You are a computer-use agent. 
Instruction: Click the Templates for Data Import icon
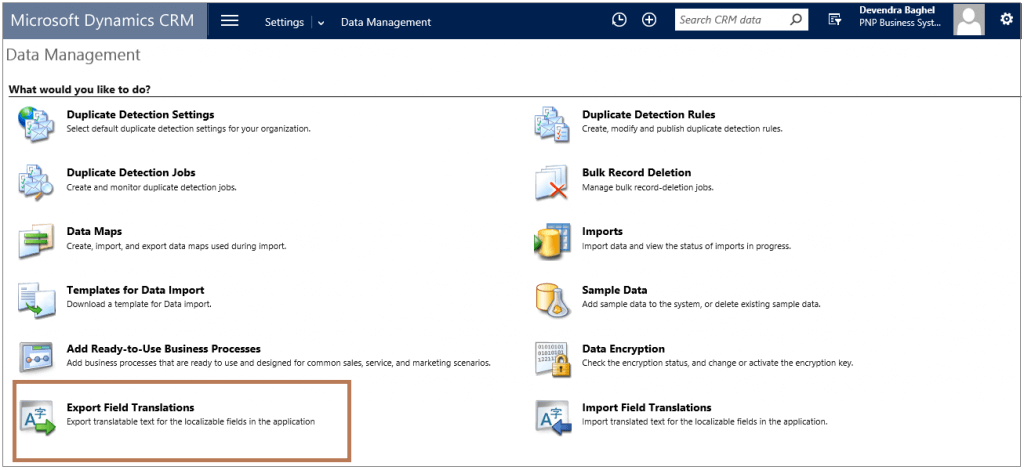click(x=37, y=300)
